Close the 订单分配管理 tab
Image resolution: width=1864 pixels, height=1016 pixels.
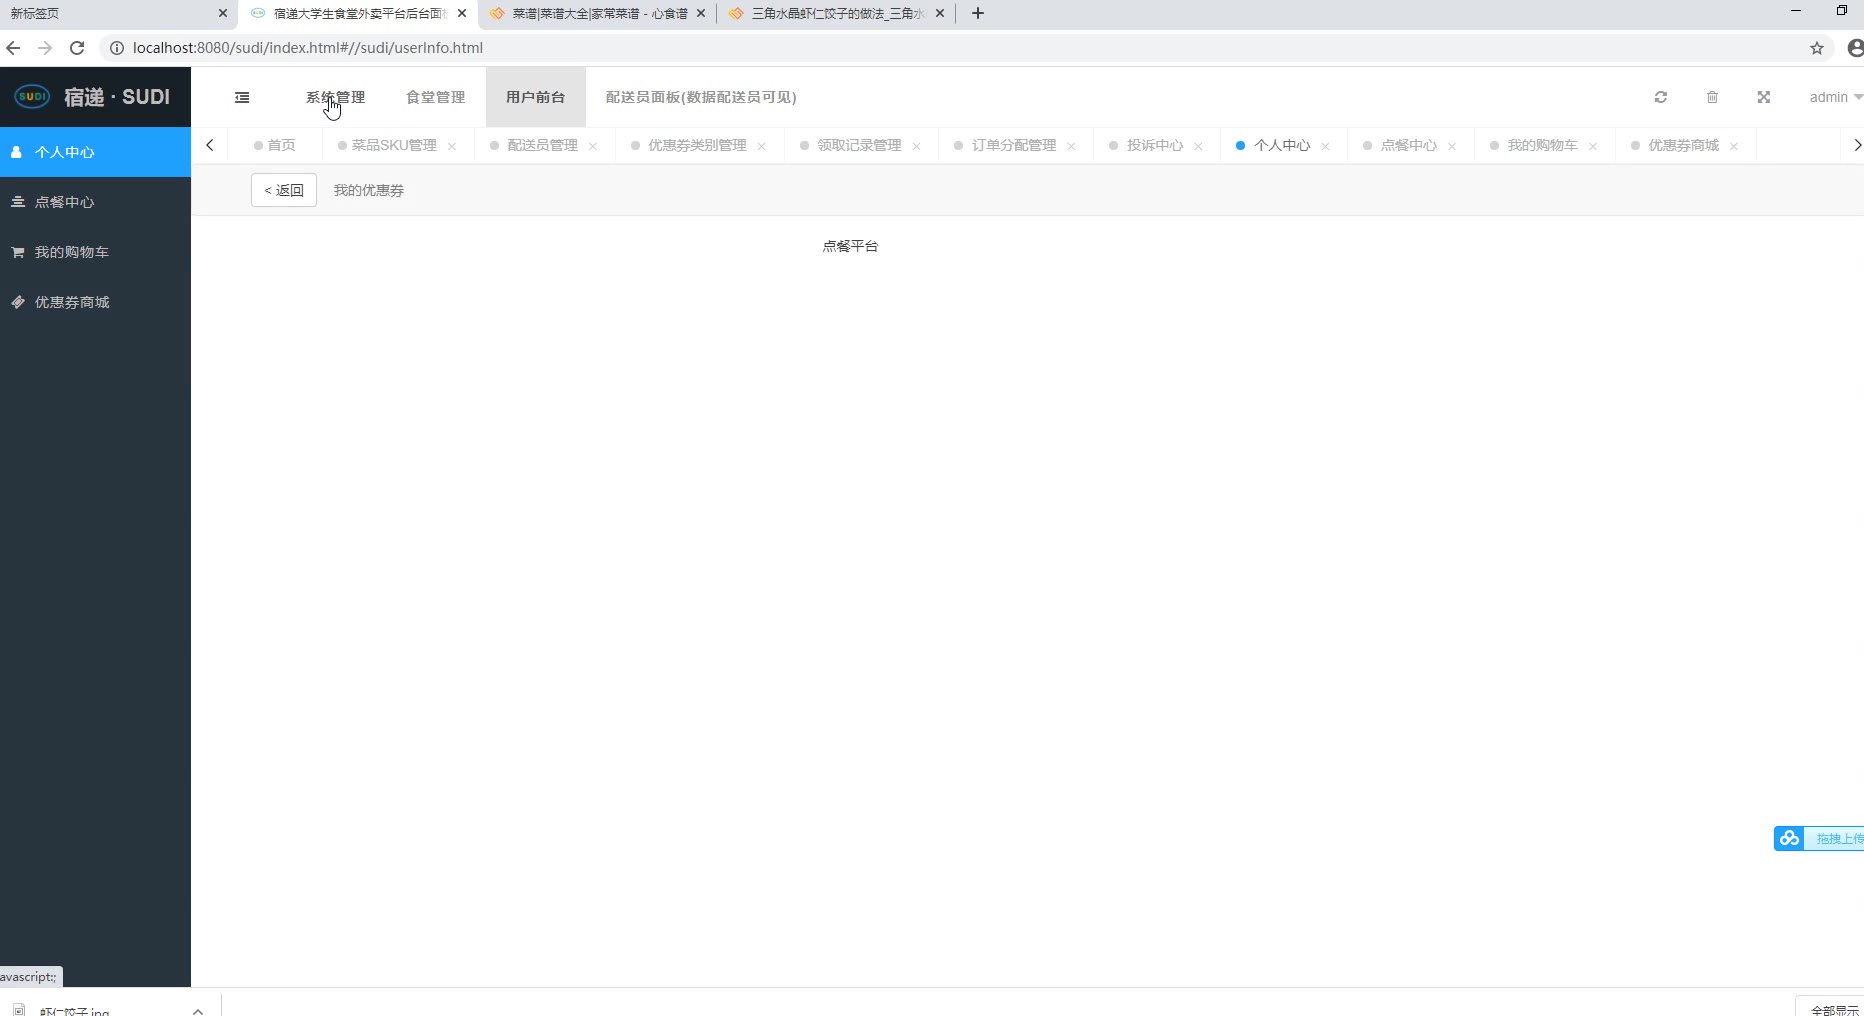point(1071,146)
